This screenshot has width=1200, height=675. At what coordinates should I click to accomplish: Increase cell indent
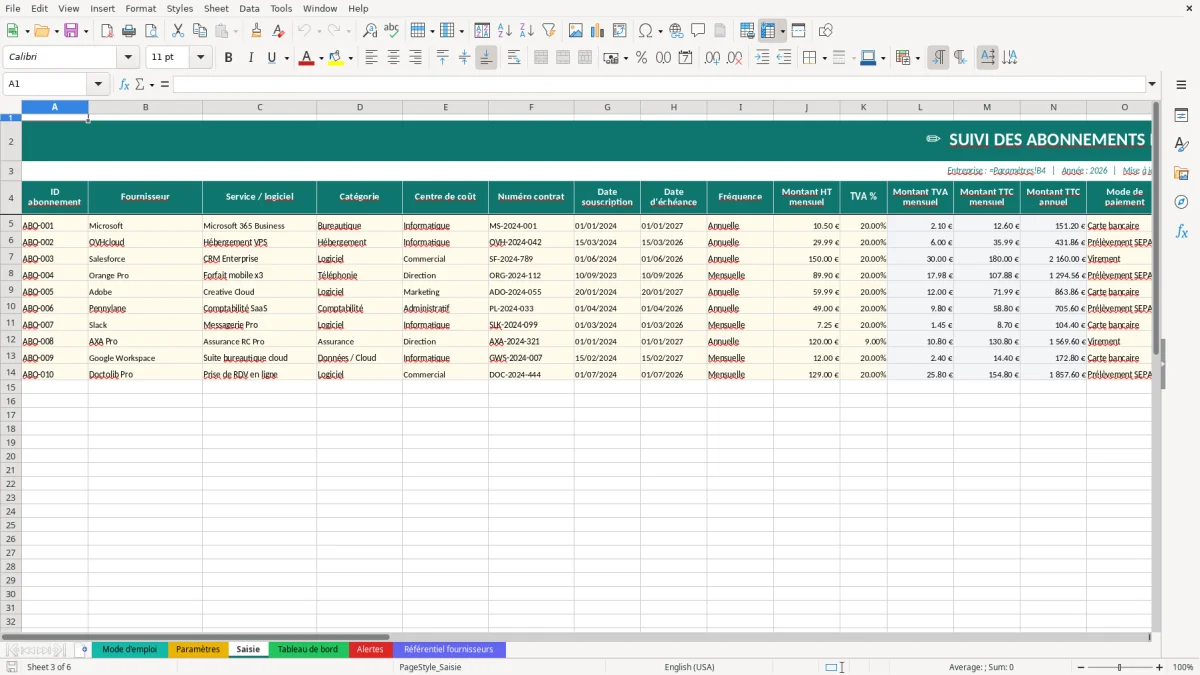[762, 58]
